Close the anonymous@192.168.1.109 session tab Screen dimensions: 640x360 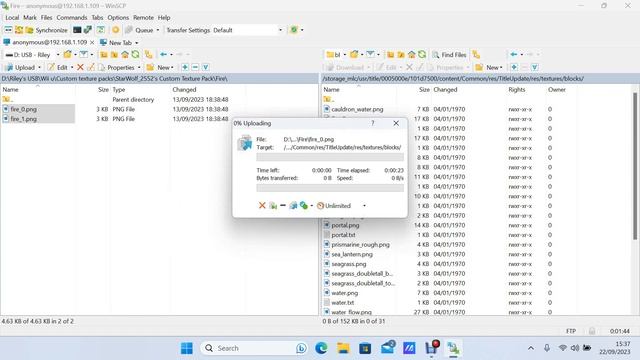(x=92, y=42)
